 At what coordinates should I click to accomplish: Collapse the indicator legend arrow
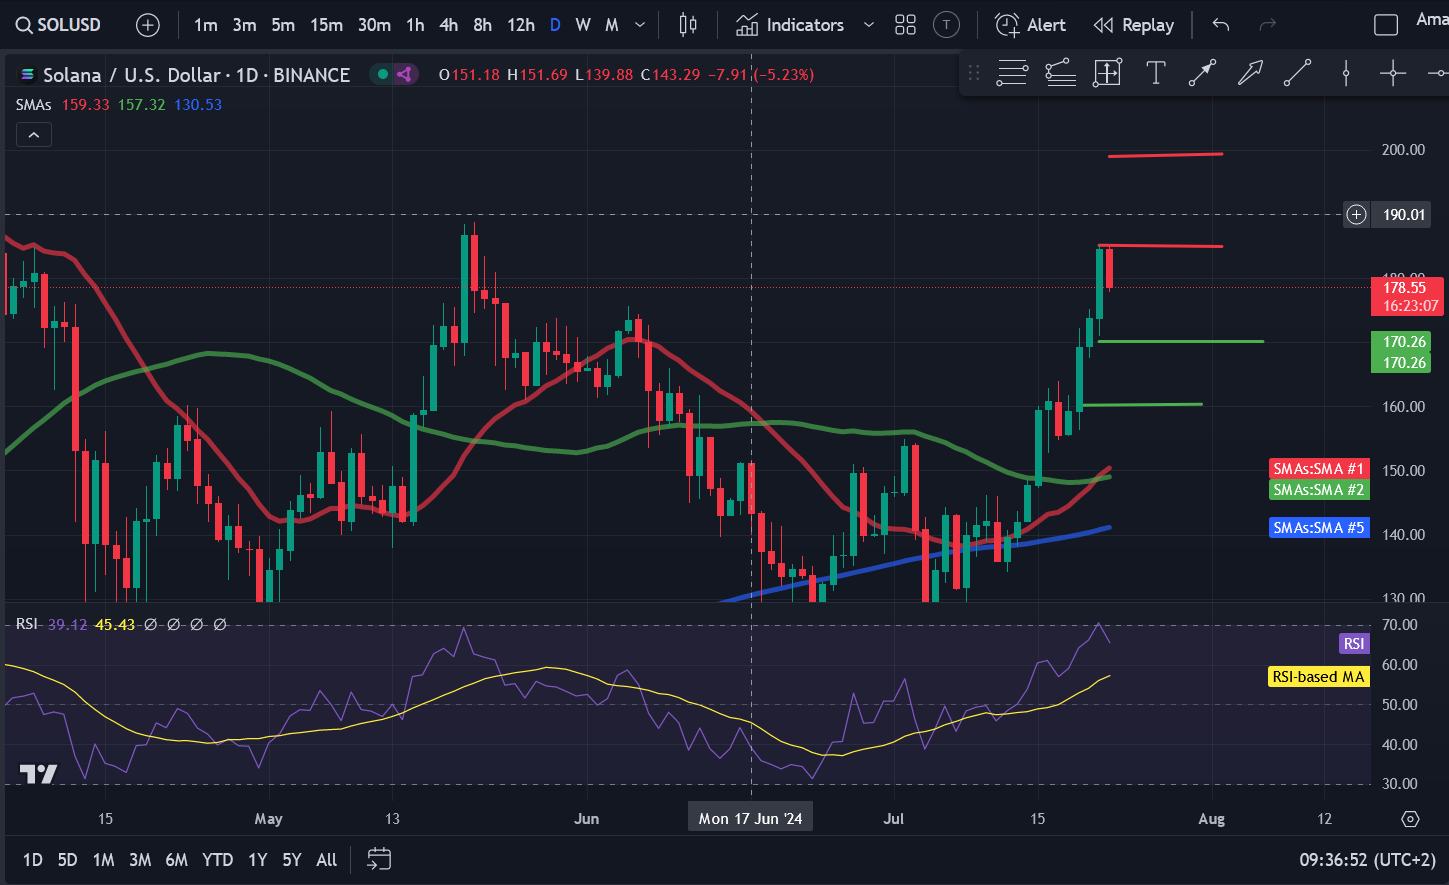(x=33, y=135)
